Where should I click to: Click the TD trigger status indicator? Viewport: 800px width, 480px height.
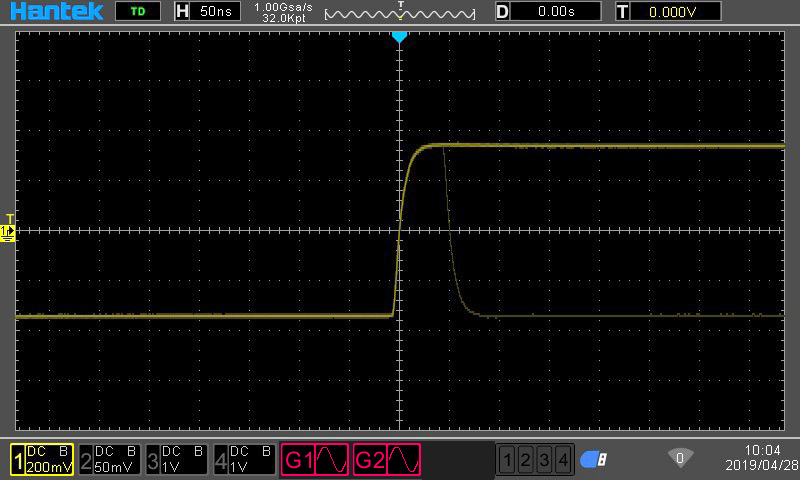pos(137,12)
